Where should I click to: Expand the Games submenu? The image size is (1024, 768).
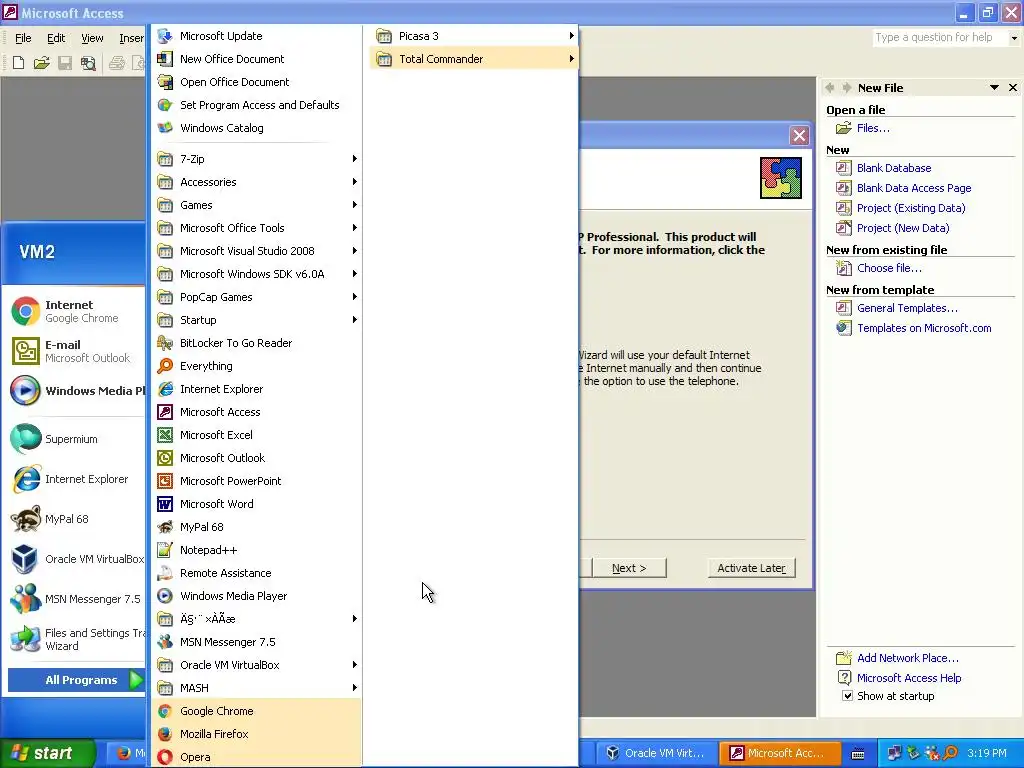point(257,205)
